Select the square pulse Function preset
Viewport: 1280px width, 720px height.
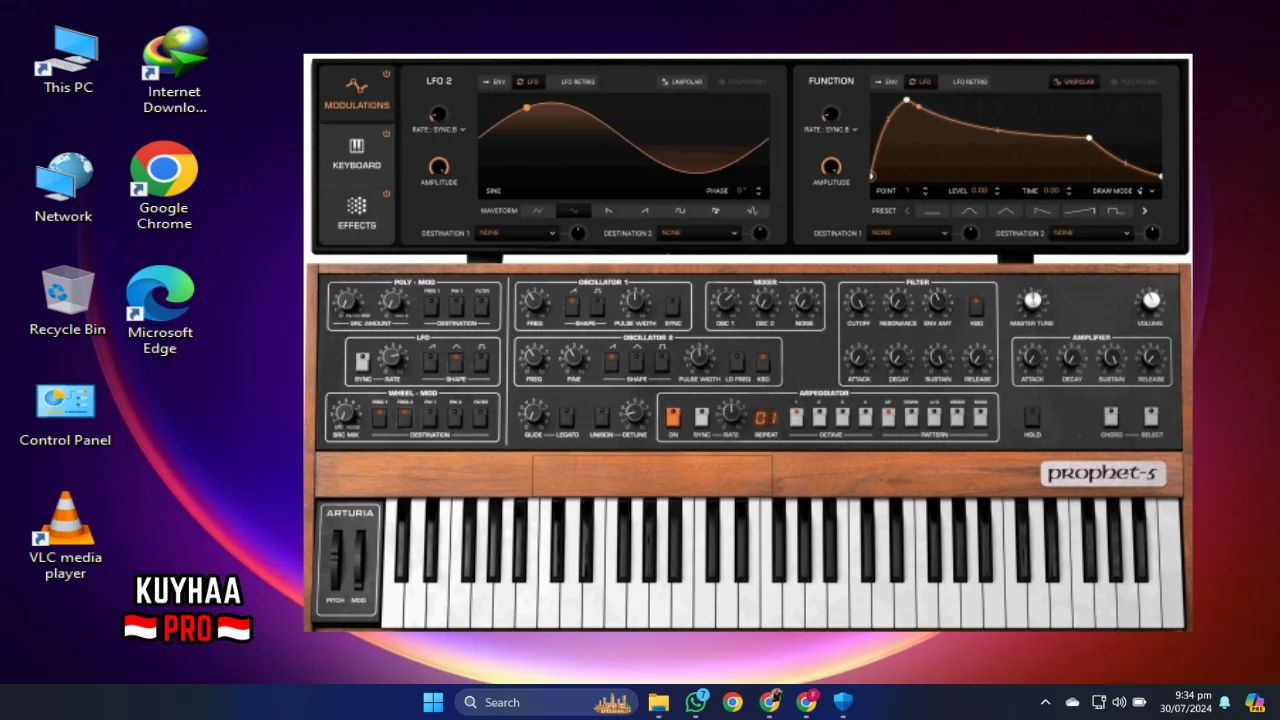click(1116, 211)
